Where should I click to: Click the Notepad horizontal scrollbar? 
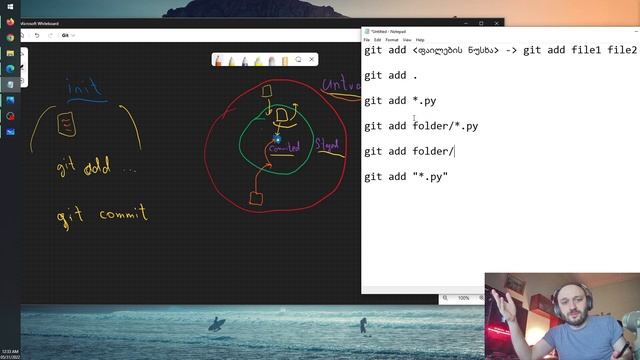coord(423,289)
